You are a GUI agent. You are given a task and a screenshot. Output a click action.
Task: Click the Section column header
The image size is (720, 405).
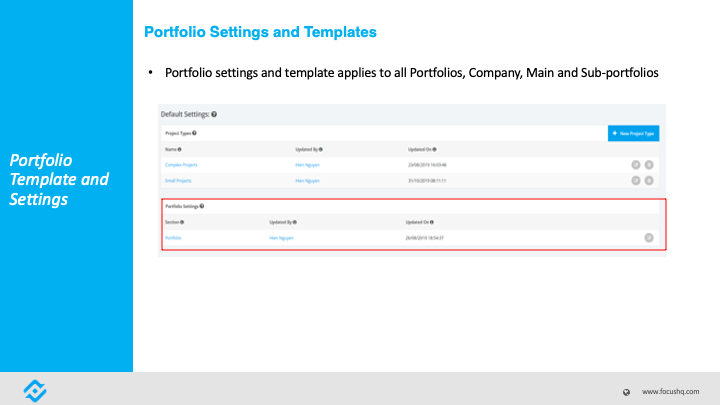pos(172,222)
